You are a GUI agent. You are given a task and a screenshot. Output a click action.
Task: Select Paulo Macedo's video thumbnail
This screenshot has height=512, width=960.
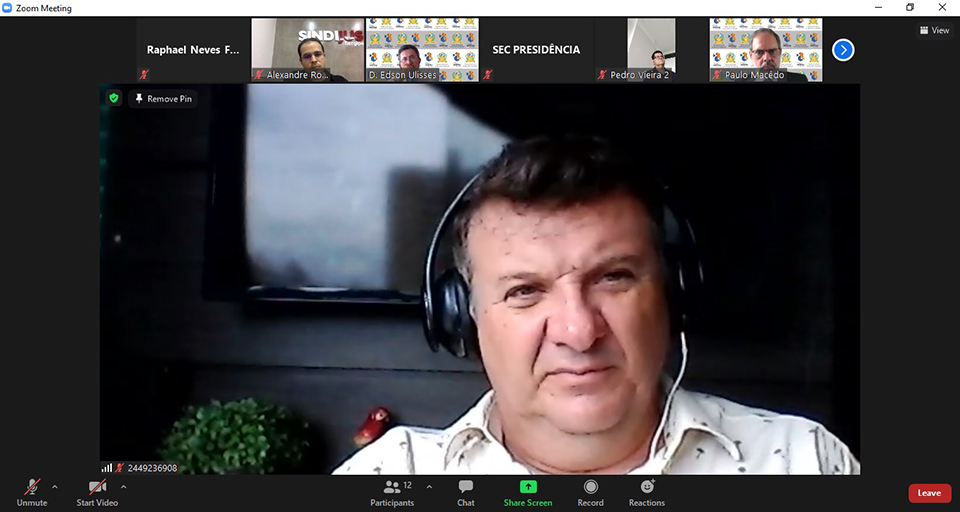tap(766, 50)
